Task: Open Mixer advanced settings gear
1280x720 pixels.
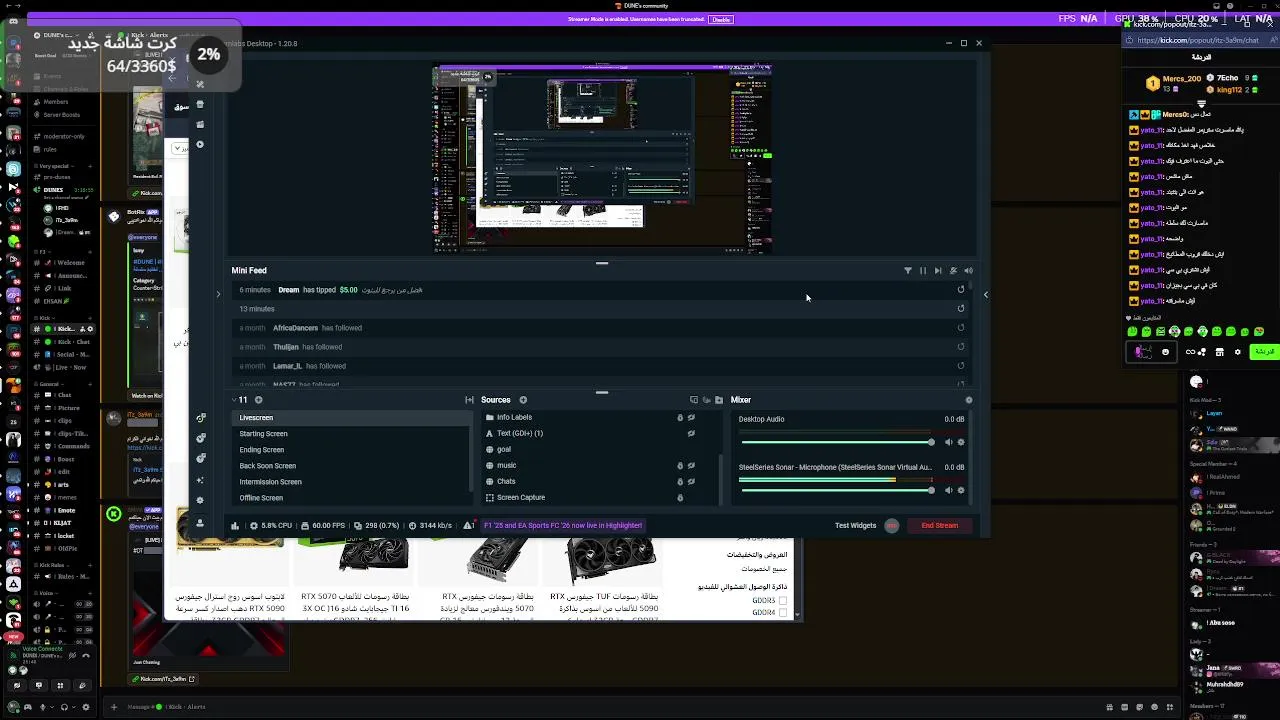Action: click(x=968, y=400)
